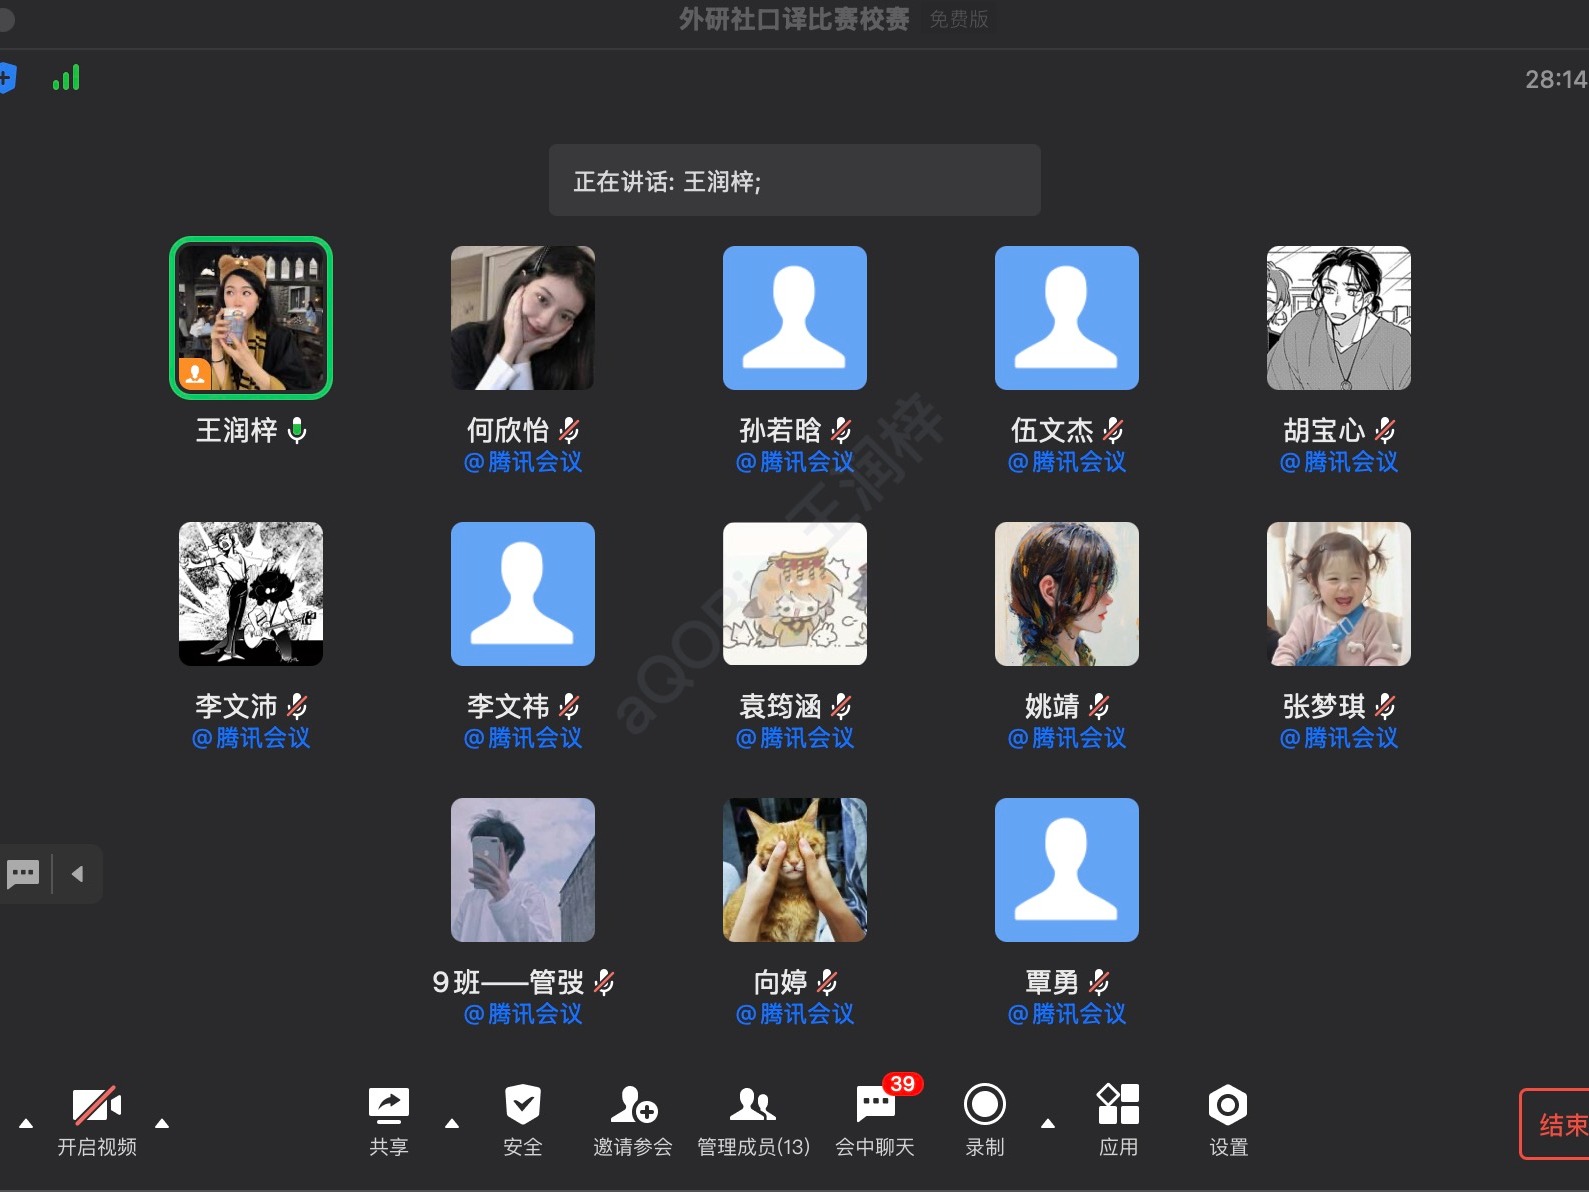Check the green network signal indicator
This screenshot has width=1589, height=1192.
66,78
